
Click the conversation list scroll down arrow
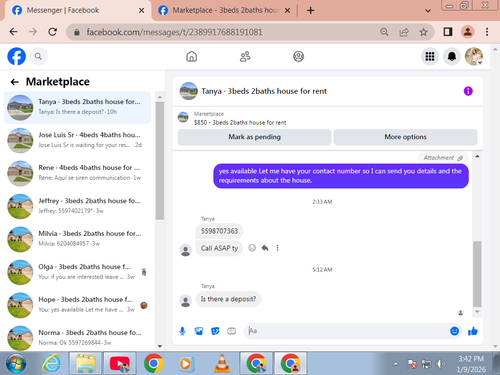(160, 346)
